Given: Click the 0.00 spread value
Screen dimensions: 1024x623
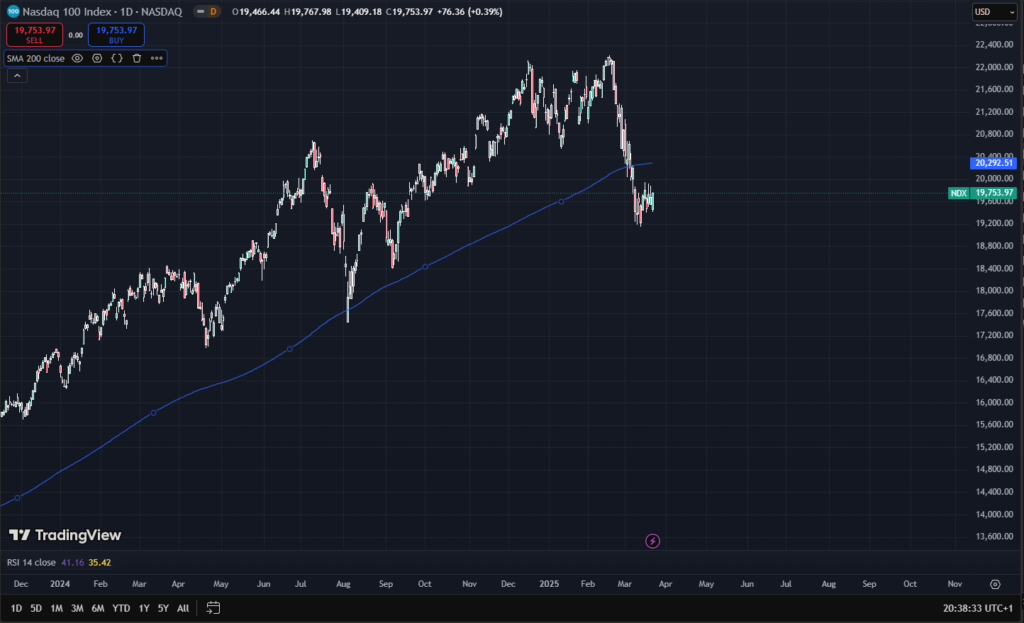Looking at the screenshot, I should coord(76,35).
